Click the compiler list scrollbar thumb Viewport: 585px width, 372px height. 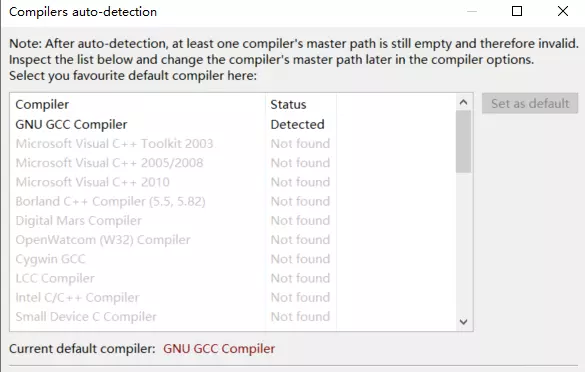click(x=463, y=142)
